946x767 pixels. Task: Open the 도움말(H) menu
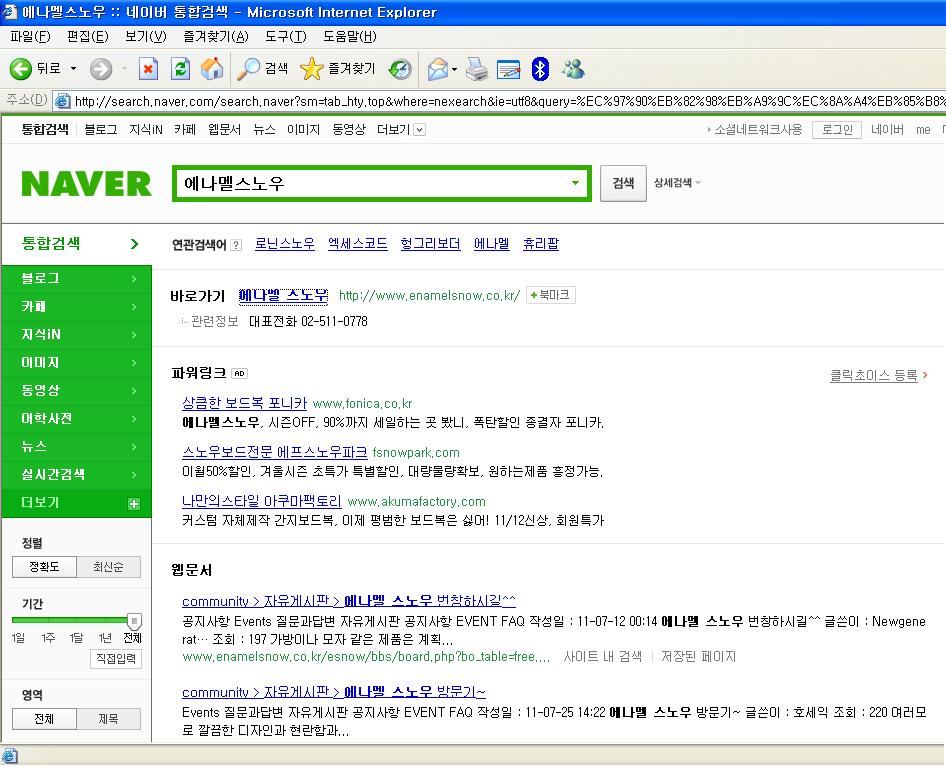350,37
